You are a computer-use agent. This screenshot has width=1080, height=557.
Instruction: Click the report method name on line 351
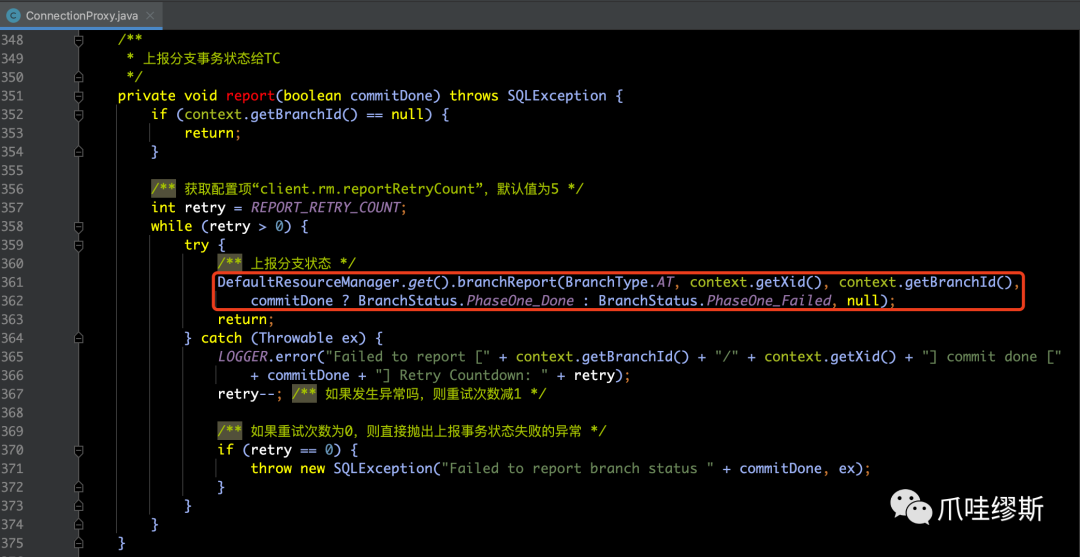[x=251, y=96]
